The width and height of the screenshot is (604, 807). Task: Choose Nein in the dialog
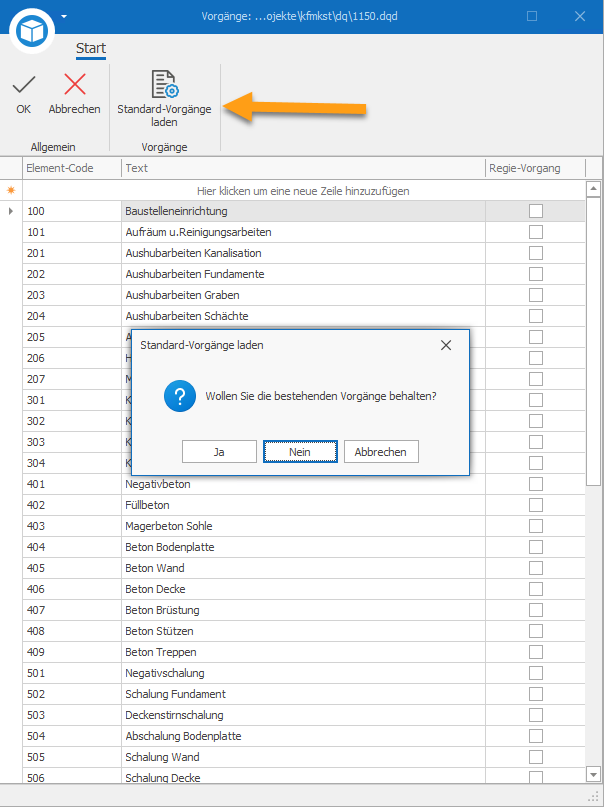[x=300, y=452]
